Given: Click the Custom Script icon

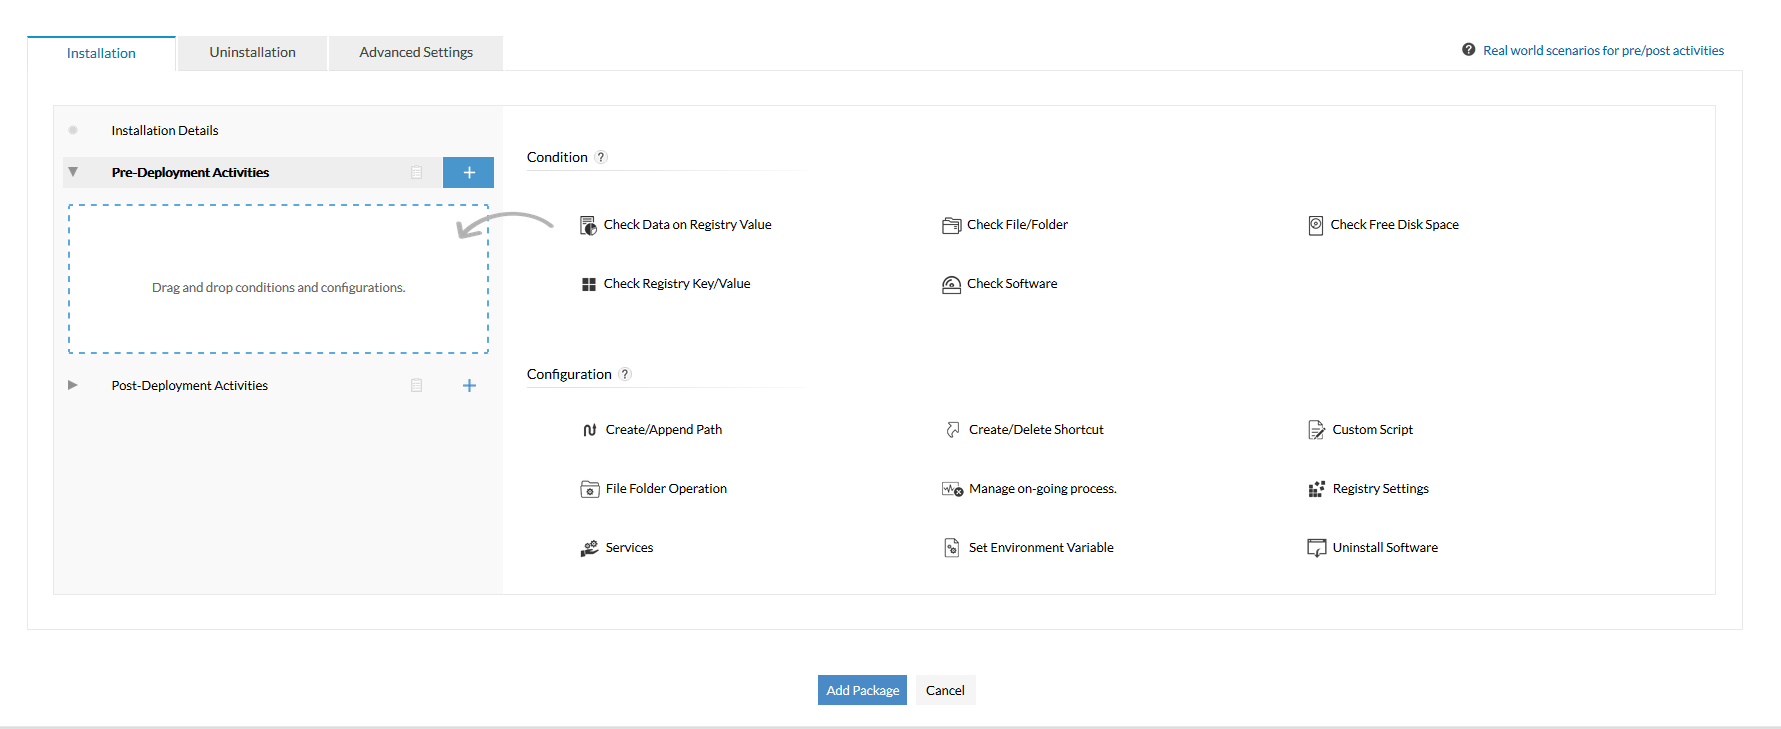Looking at the screenshot, I should (x=1316, y=430).
